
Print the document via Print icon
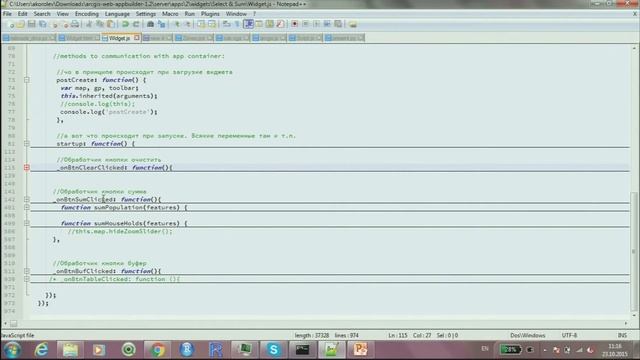pos(75,24)
